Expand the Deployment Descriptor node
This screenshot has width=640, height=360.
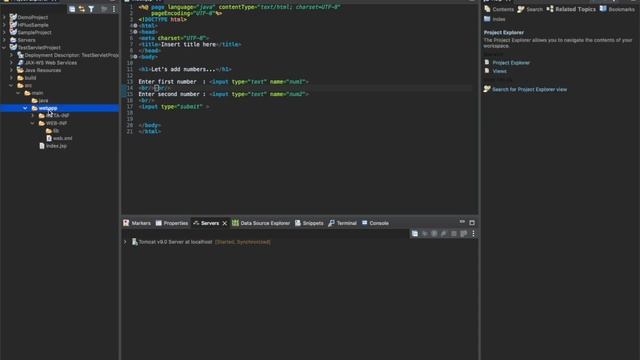click(11, 55)
